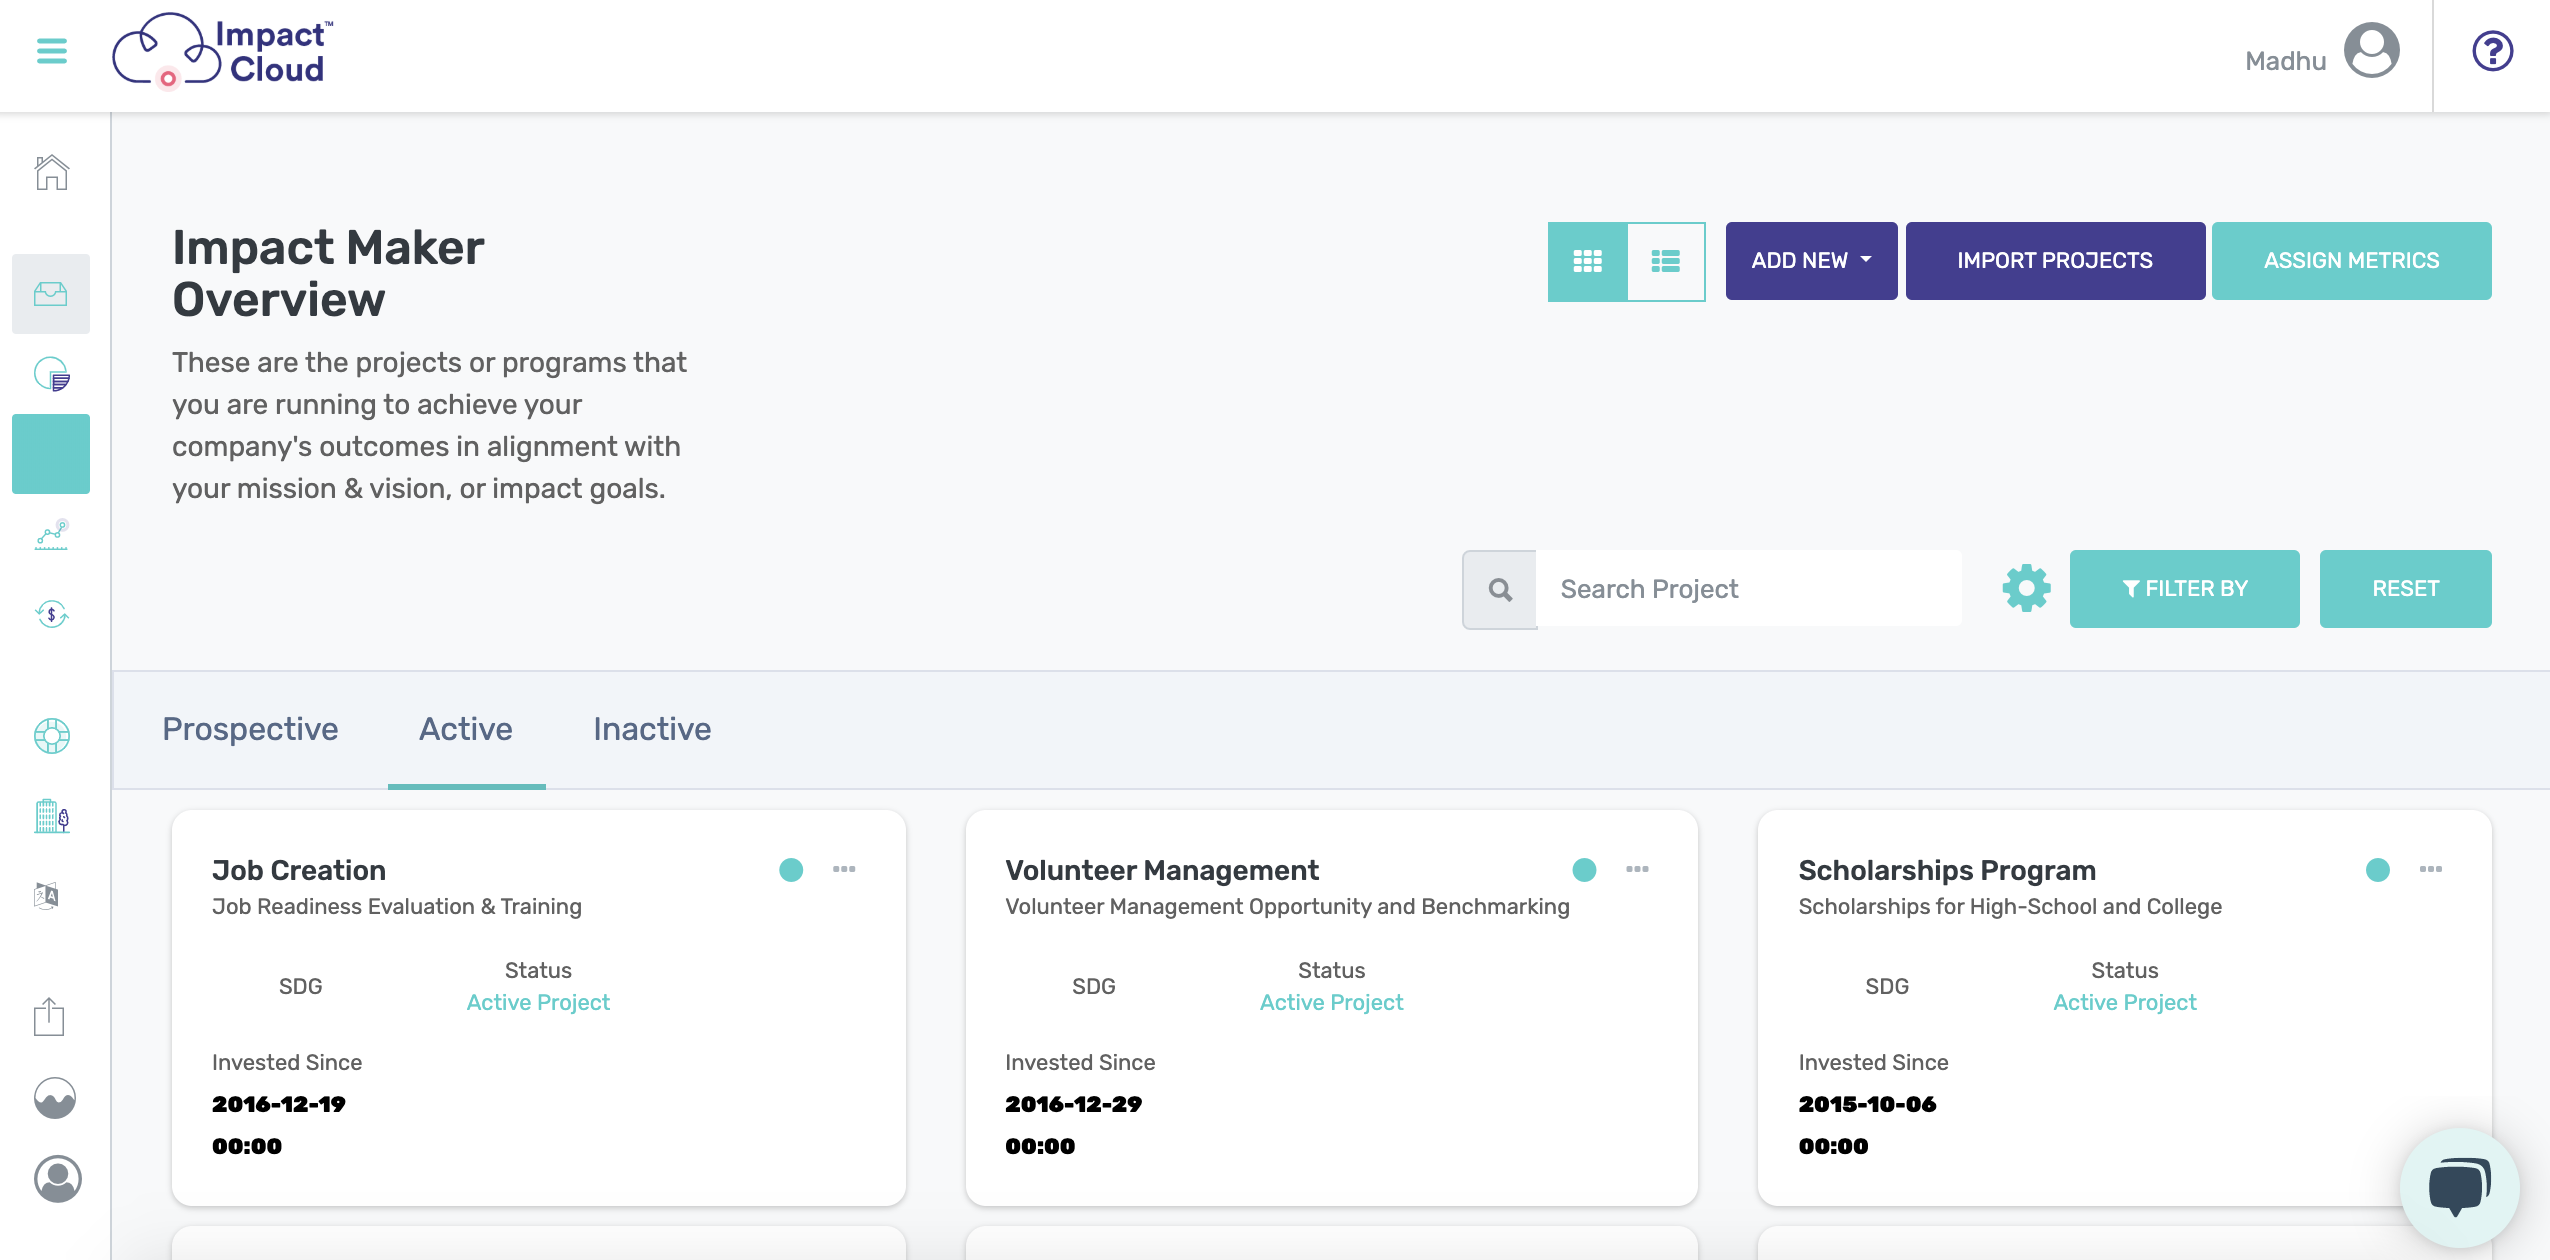
Task: Focus the Search Project input field
Action: pos(1748,589)
